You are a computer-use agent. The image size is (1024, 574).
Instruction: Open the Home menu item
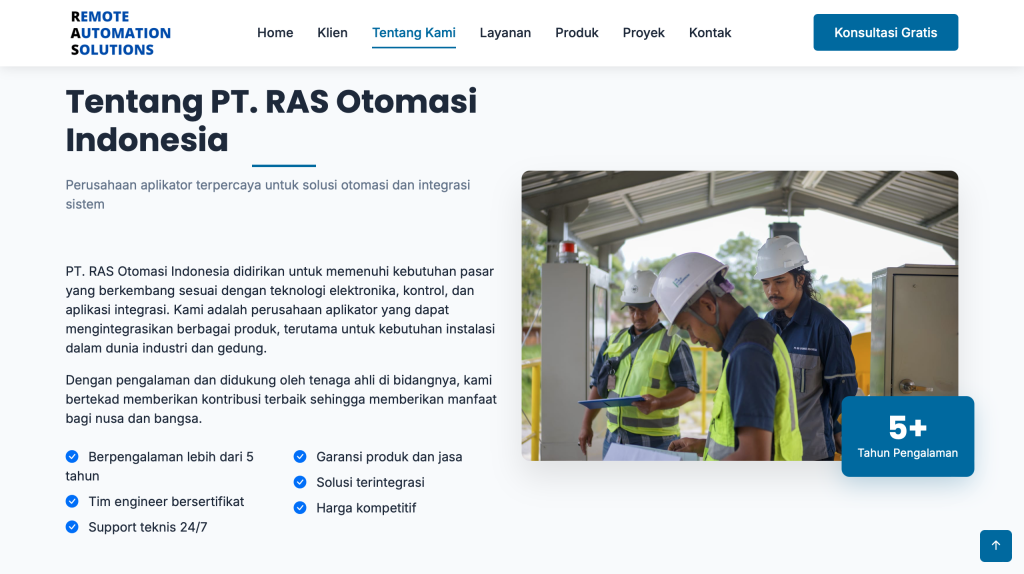tap(275, 33)
